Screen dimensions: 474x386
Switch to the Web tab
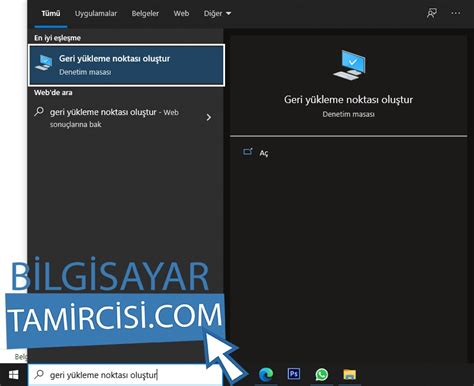tap(181, 13)
